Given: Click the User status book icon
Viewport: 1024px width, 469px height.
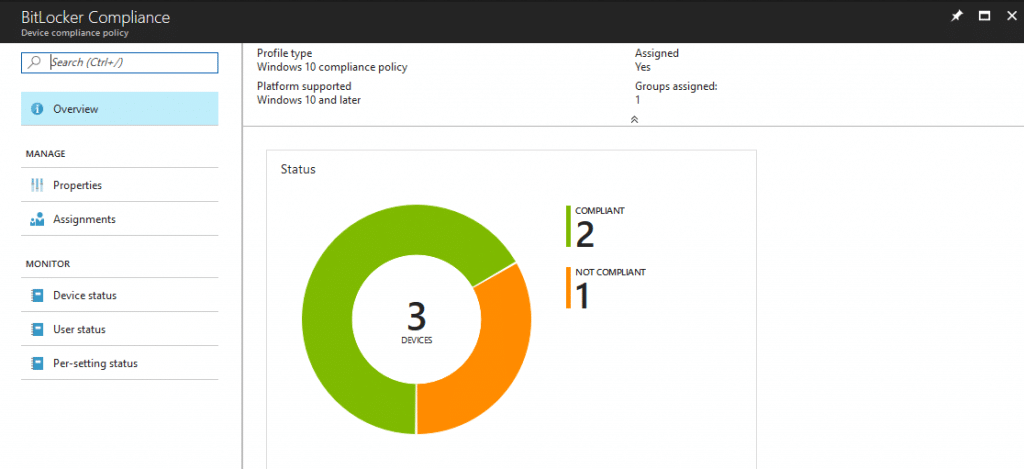Looking at the screenshot, I should click(37, 329).
